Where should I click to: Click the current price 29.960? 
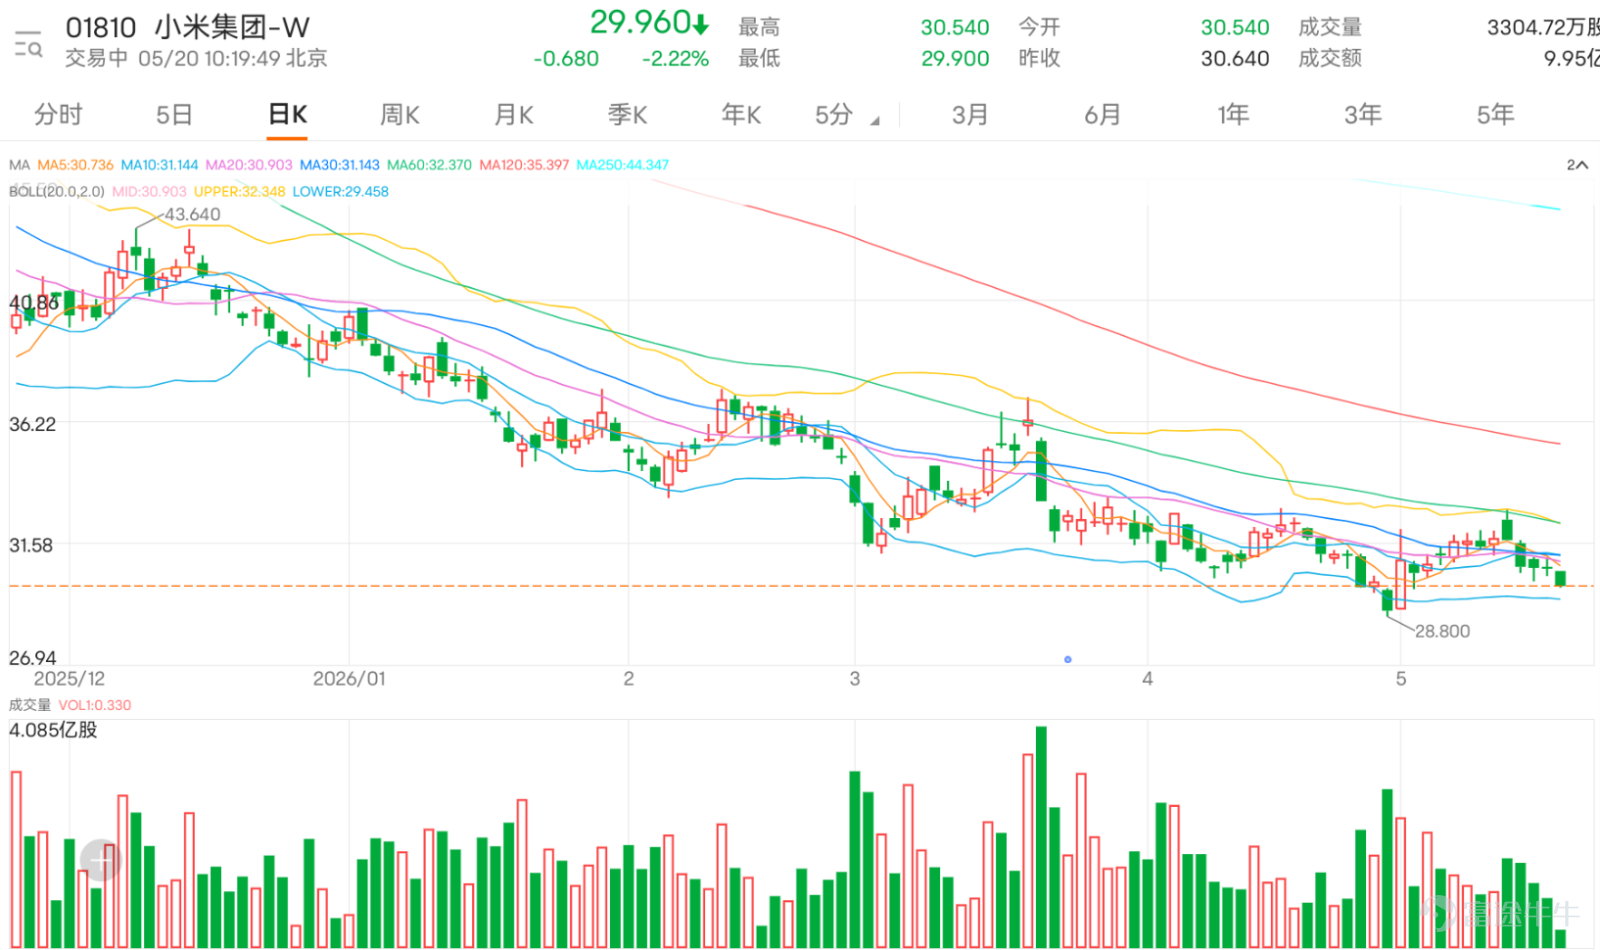pyautogui.click(x=640, y=22)
